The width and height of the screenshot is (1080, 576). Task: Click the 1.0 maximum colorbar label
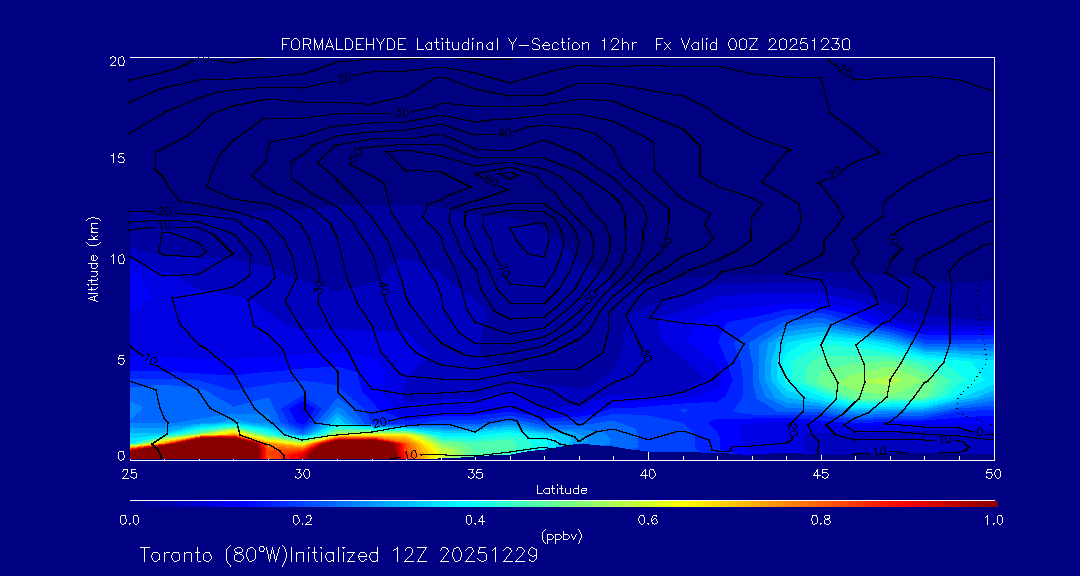coord(994,520)
